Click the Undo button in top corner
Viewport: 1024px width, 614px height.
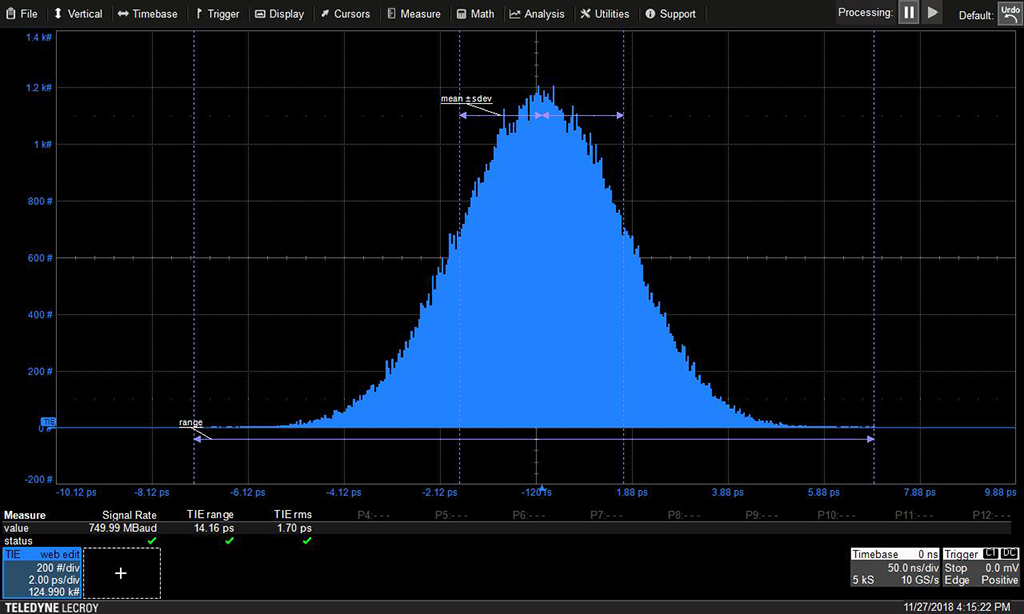coord(1009,13)
